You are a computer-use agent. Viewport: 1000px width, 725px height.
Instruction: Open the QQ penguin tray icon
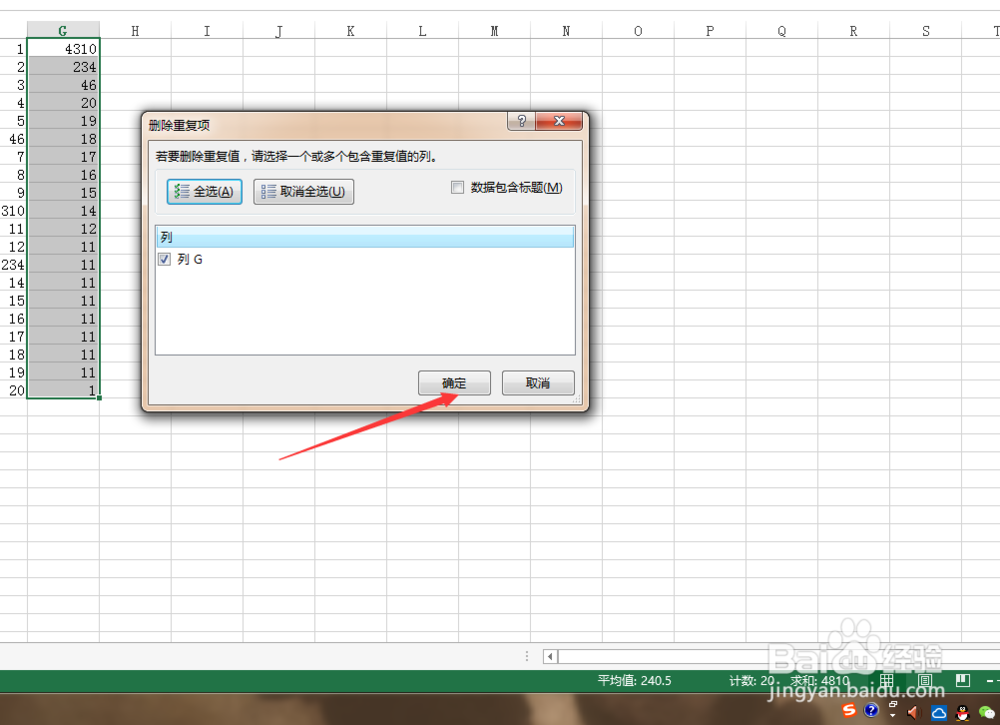coord(963,712)
